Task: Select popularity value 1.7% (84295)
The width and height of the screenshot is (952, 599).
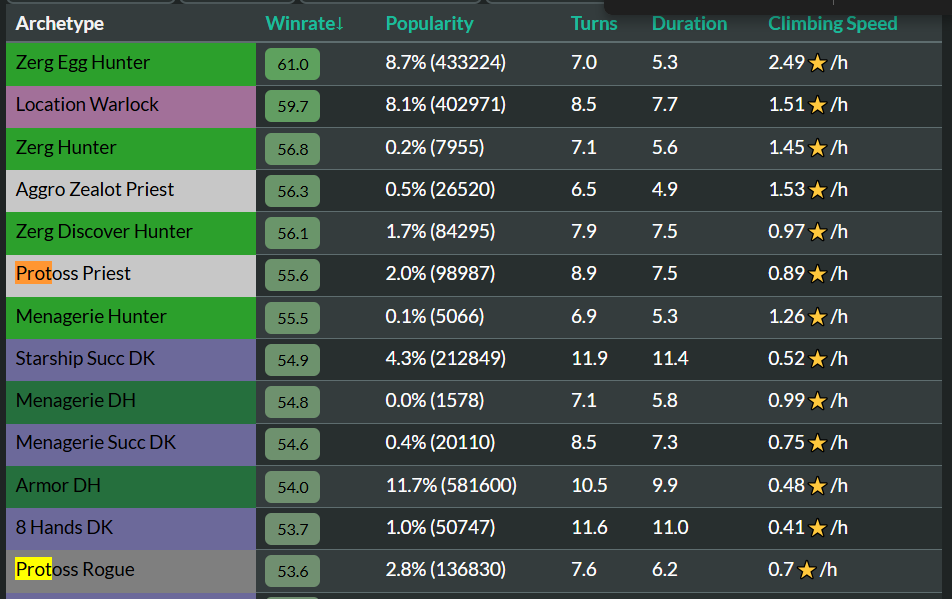Action: click(440, 231)
